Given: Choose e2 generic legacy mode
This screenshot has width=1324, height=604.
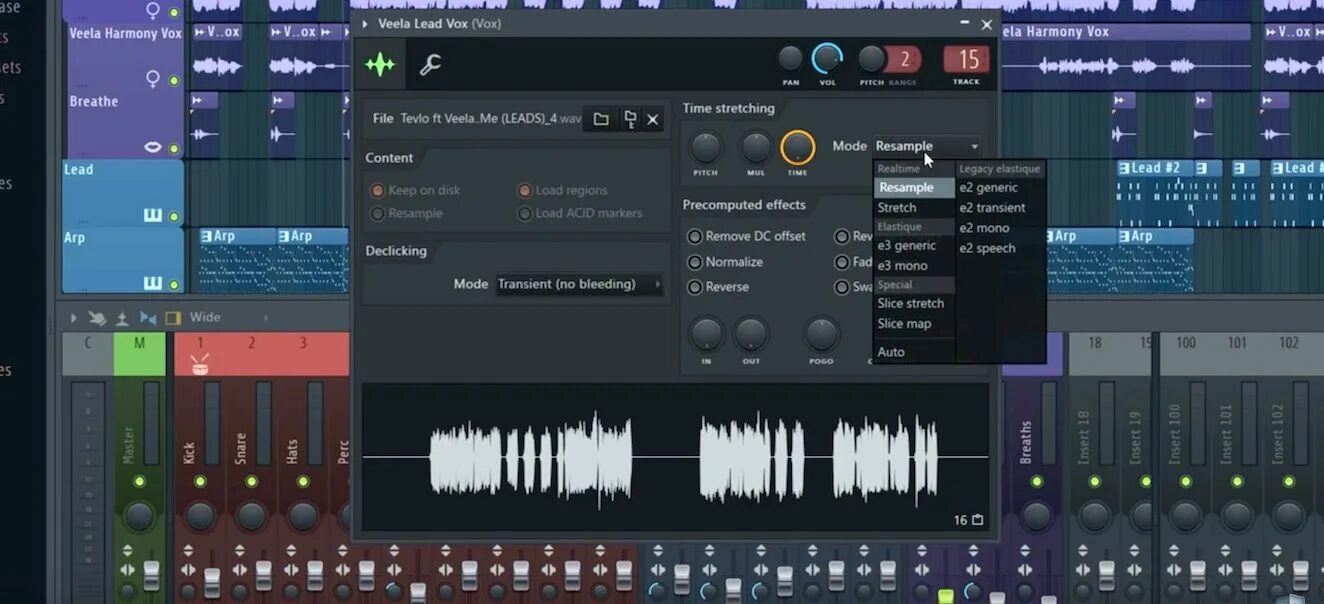Looking at the screenshot, I should [x=1000, y=187].
